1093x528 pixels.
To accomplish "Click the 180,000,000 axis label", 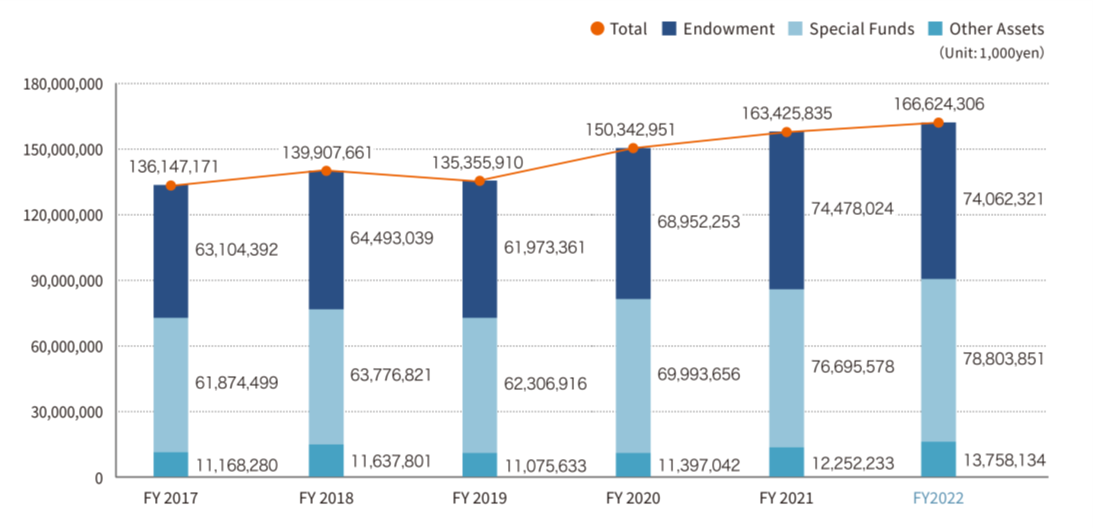I will [63, 84].
